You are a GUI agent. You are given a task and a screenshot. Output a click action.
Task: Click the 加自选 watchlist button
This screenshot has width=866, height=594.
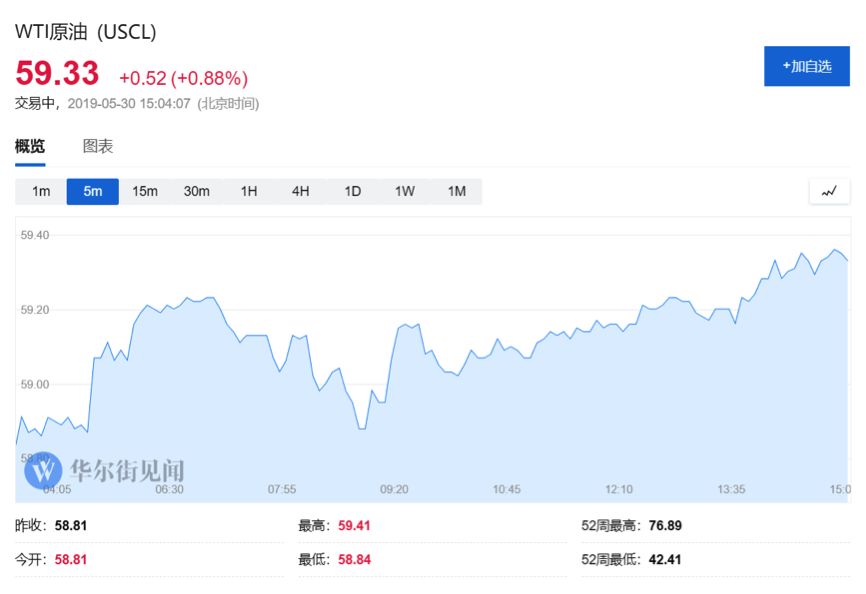pos(806,66)
